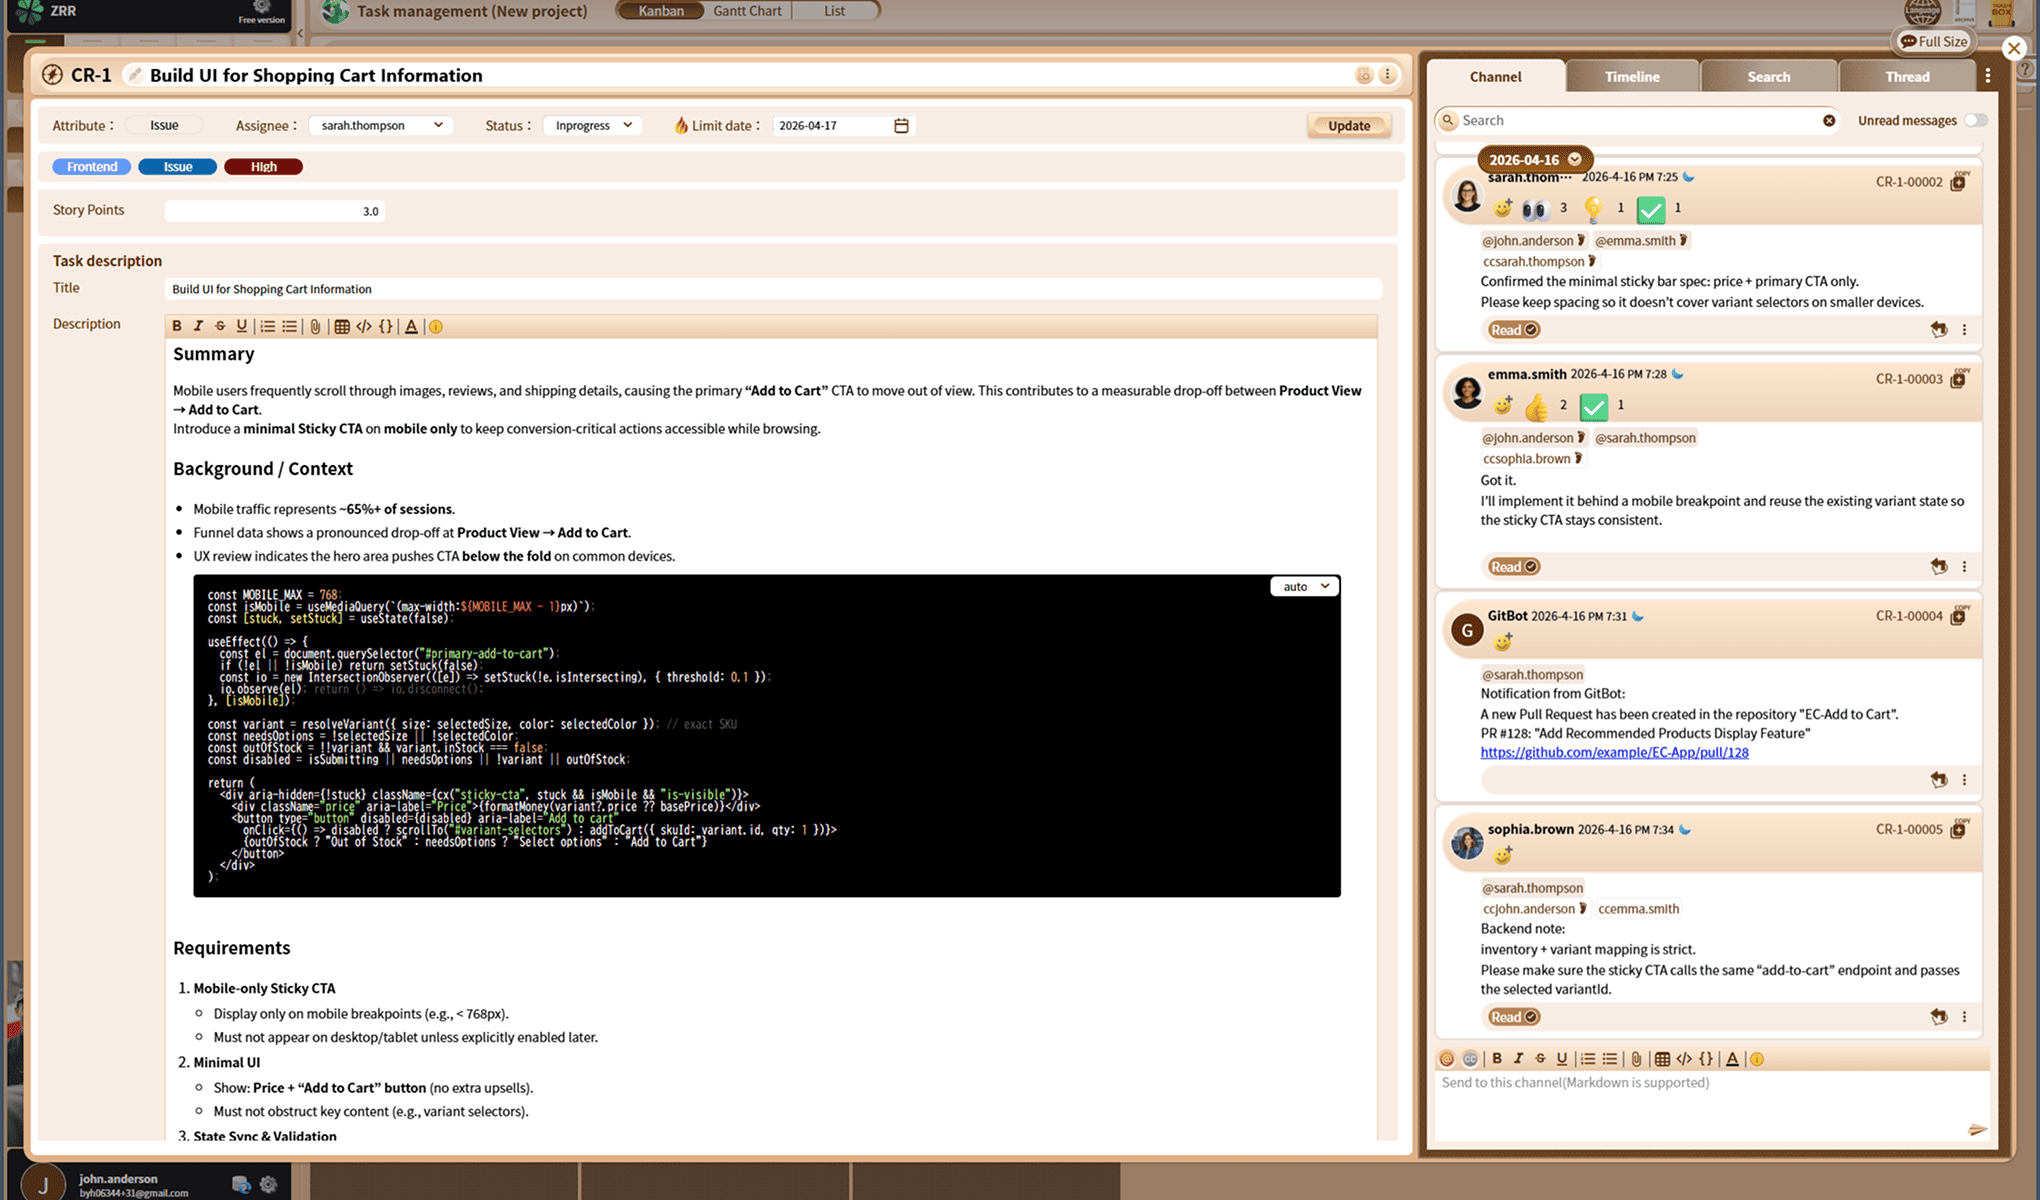Open more options on sophia.brown's message
This screenshot has width=2040, height=1200.
point(1965,1016)
